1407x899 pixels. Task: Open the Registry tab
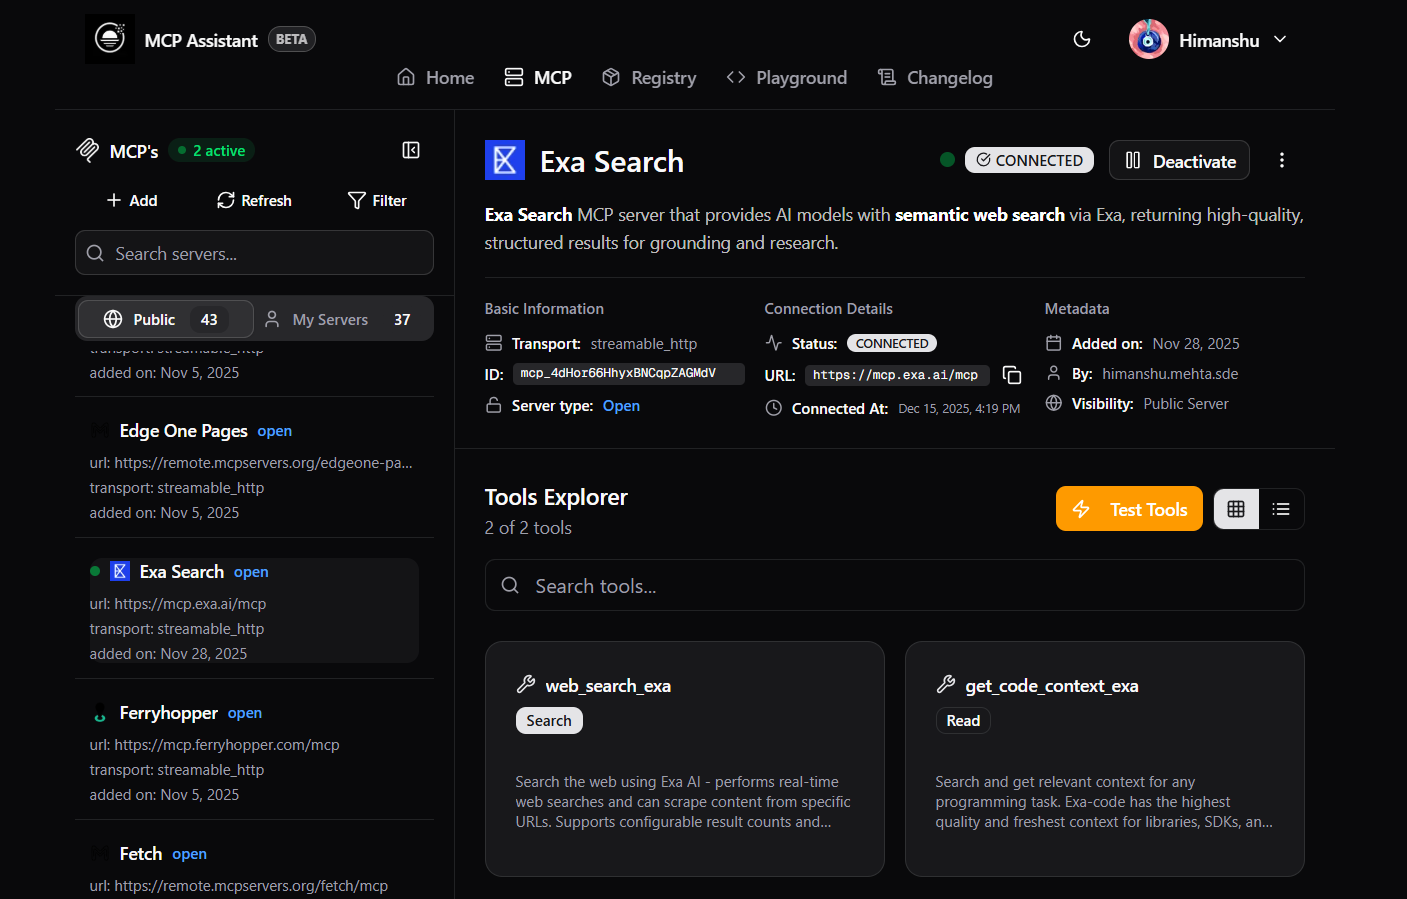649,77
